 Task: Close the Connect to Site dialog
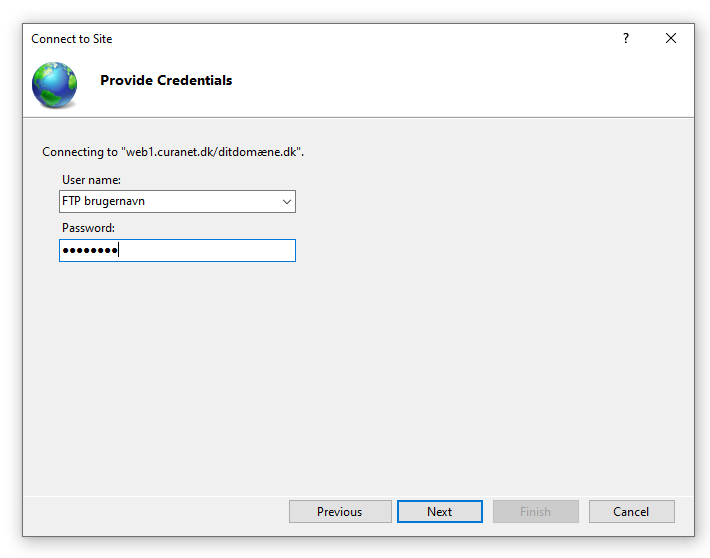671,38
